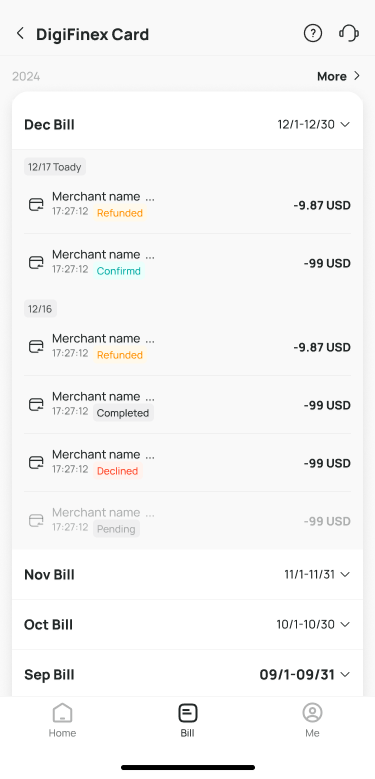This screenshot has width=375, height=779.
Task: Expand the Nov Bill section
Action: point(187,574)
